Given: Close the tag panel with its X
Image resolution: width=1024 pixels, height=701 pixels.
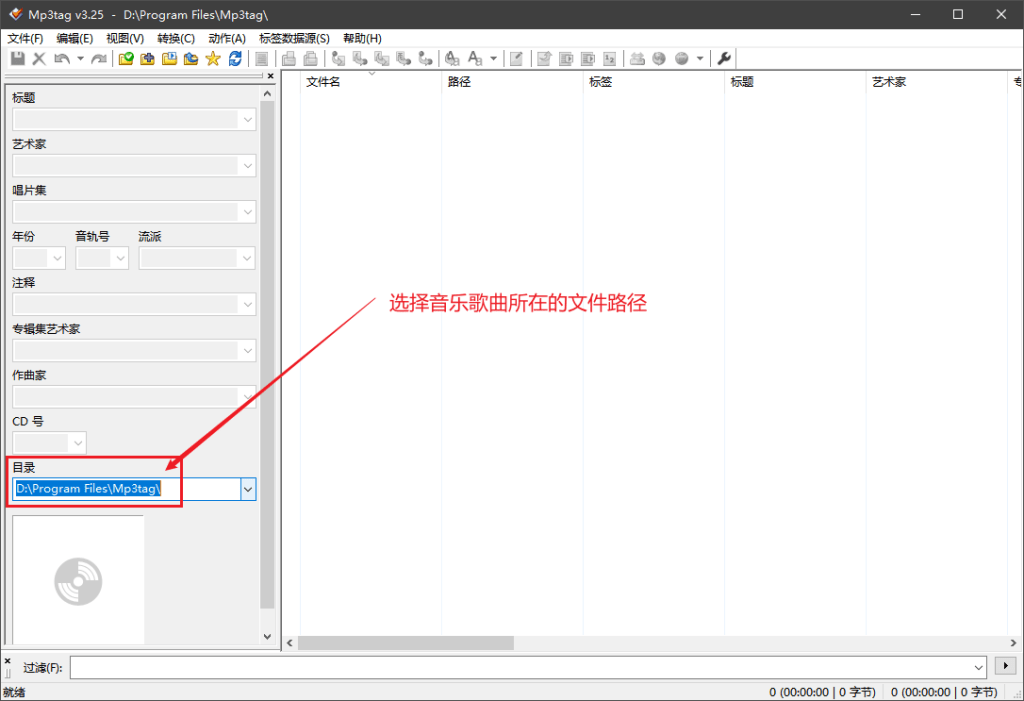Looking at the screenshot, I should [270, 76].
